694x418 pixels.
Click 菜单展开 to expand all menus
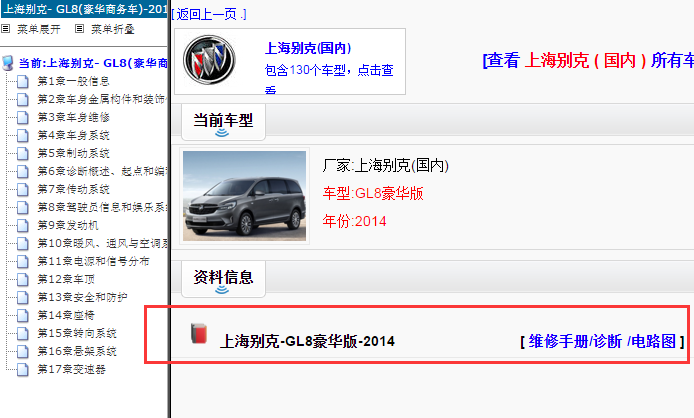(39, 29)
